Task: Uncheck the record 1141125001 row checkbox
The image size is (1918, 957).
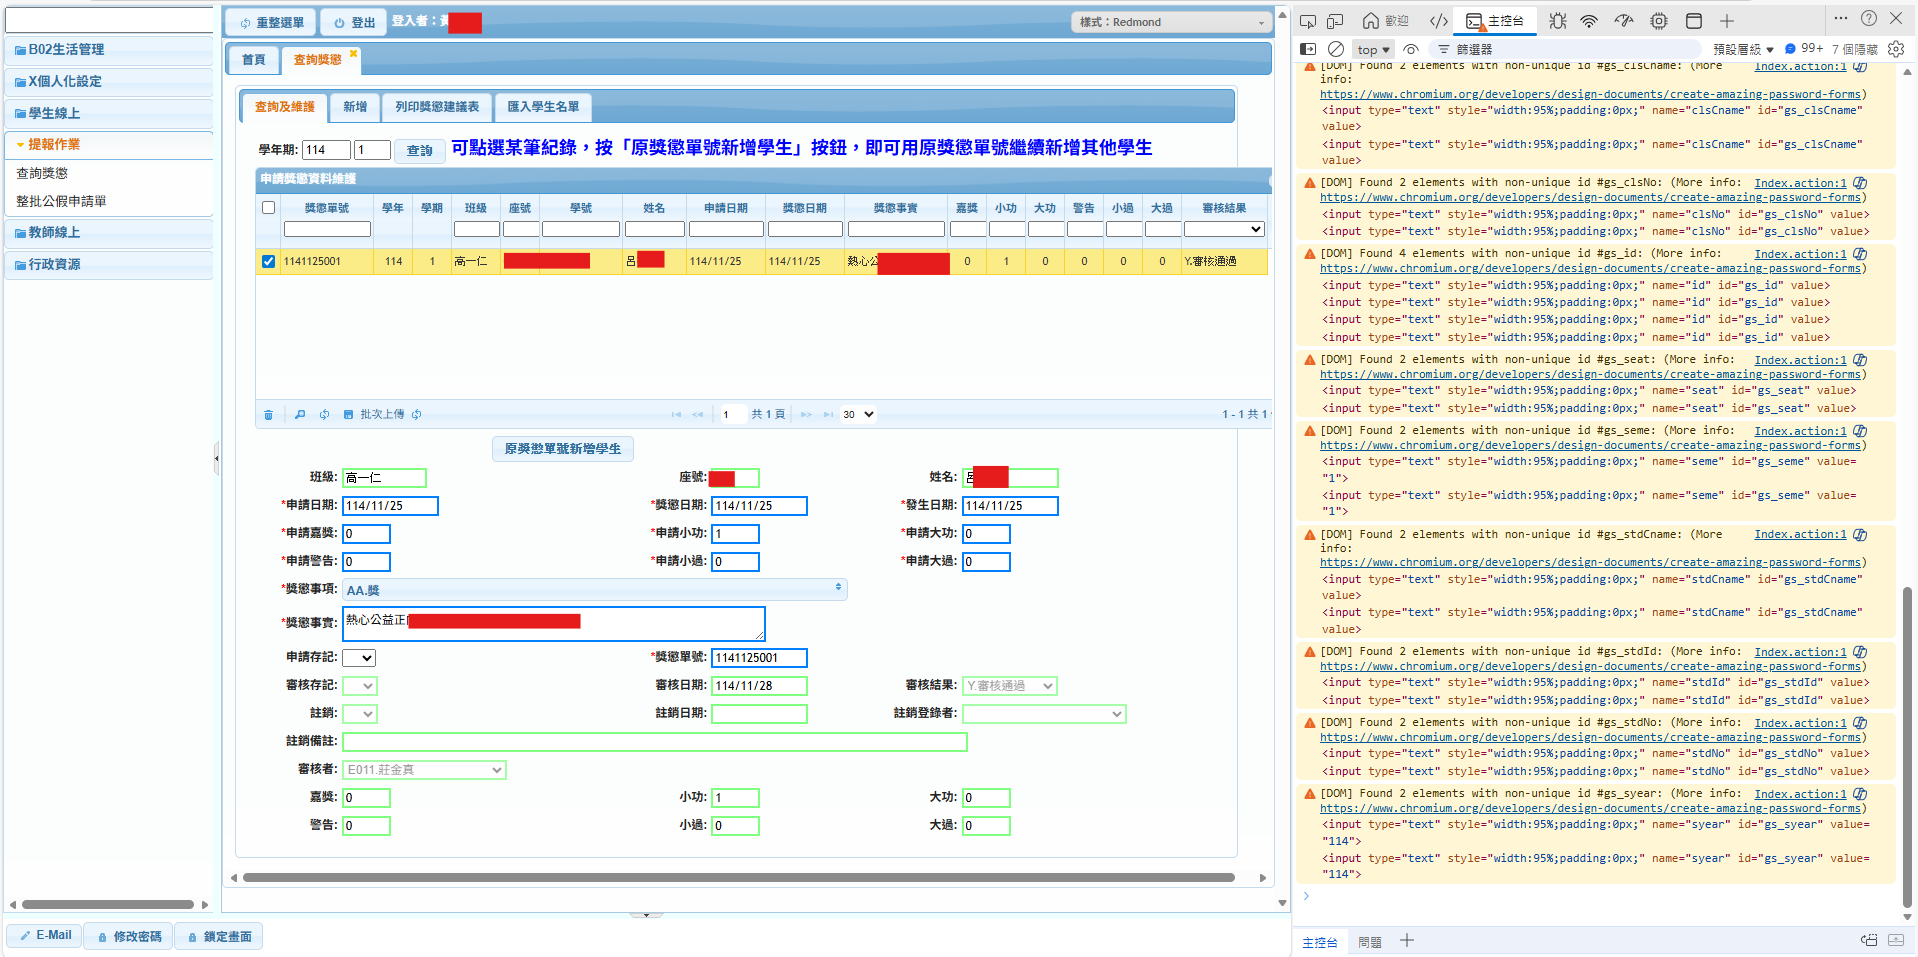Action: (x=268, y=262)
